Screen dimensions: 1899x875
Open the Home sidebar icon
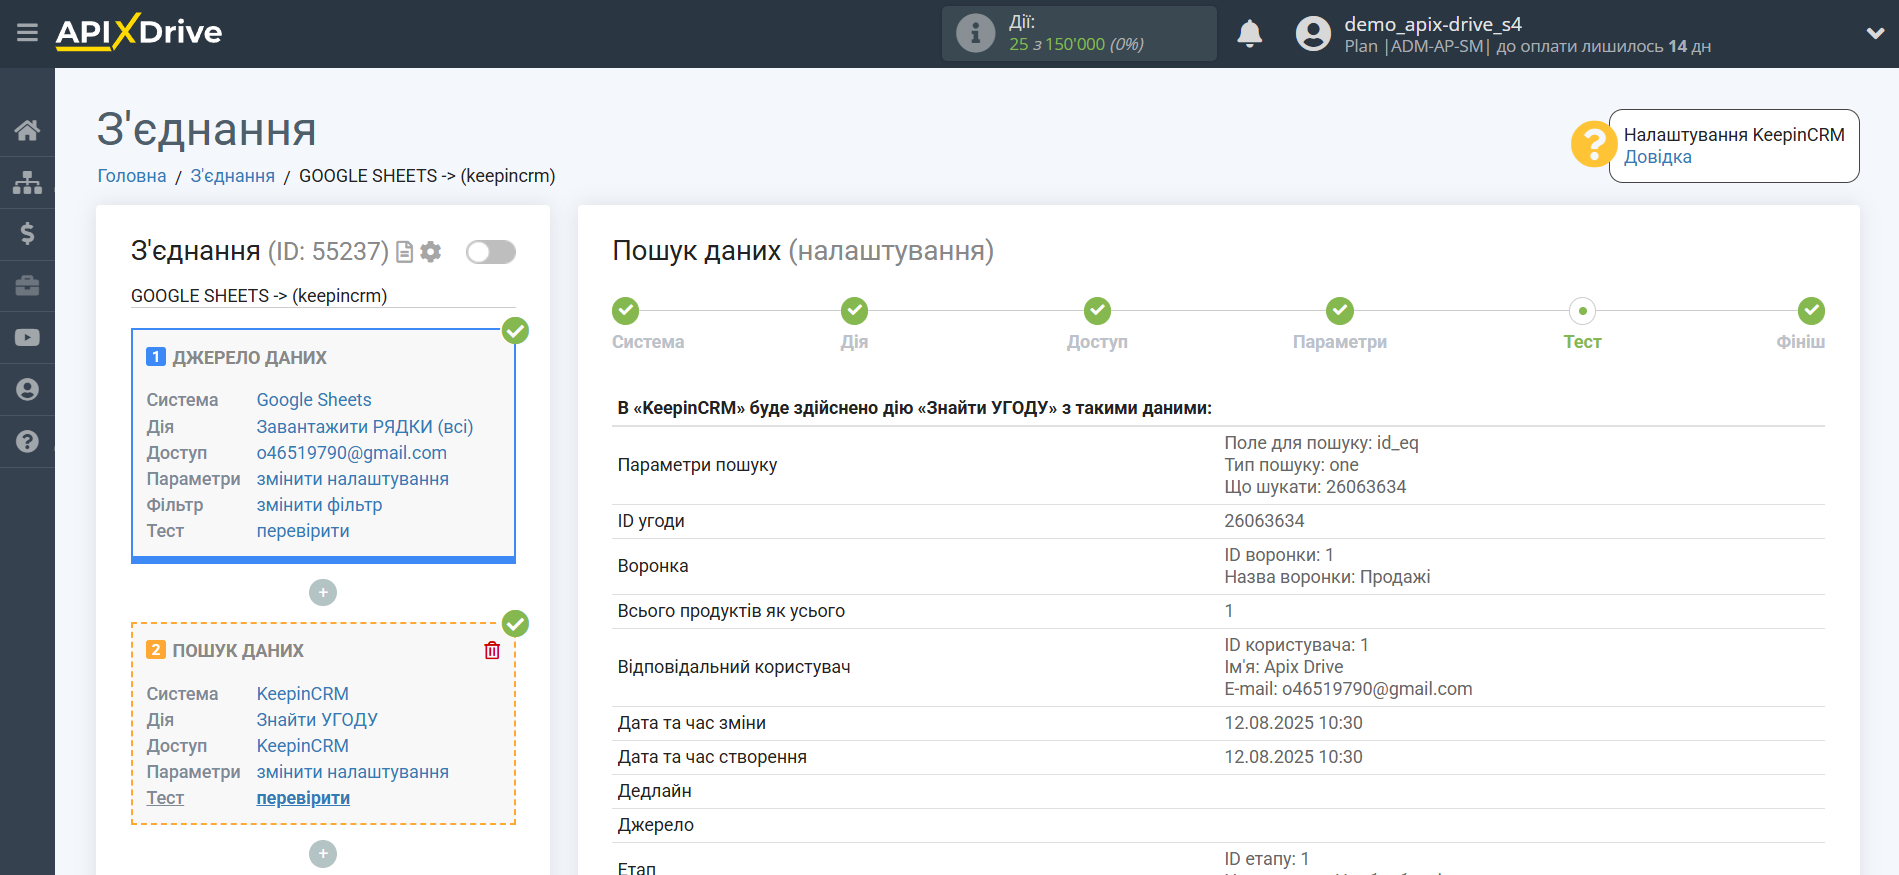tap(27, 130)
